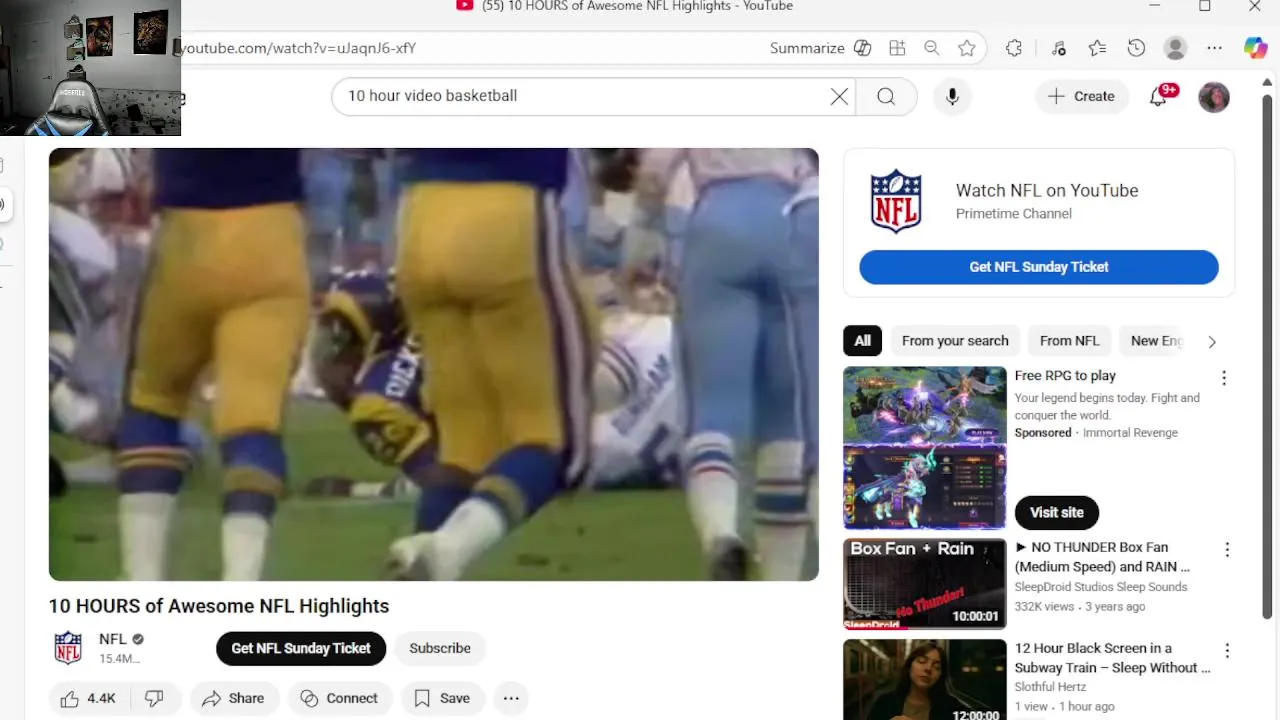This screenshot has width=1280, height=720.
Task: Click the Summarize icon in address bar
Action: click(862, 48)
